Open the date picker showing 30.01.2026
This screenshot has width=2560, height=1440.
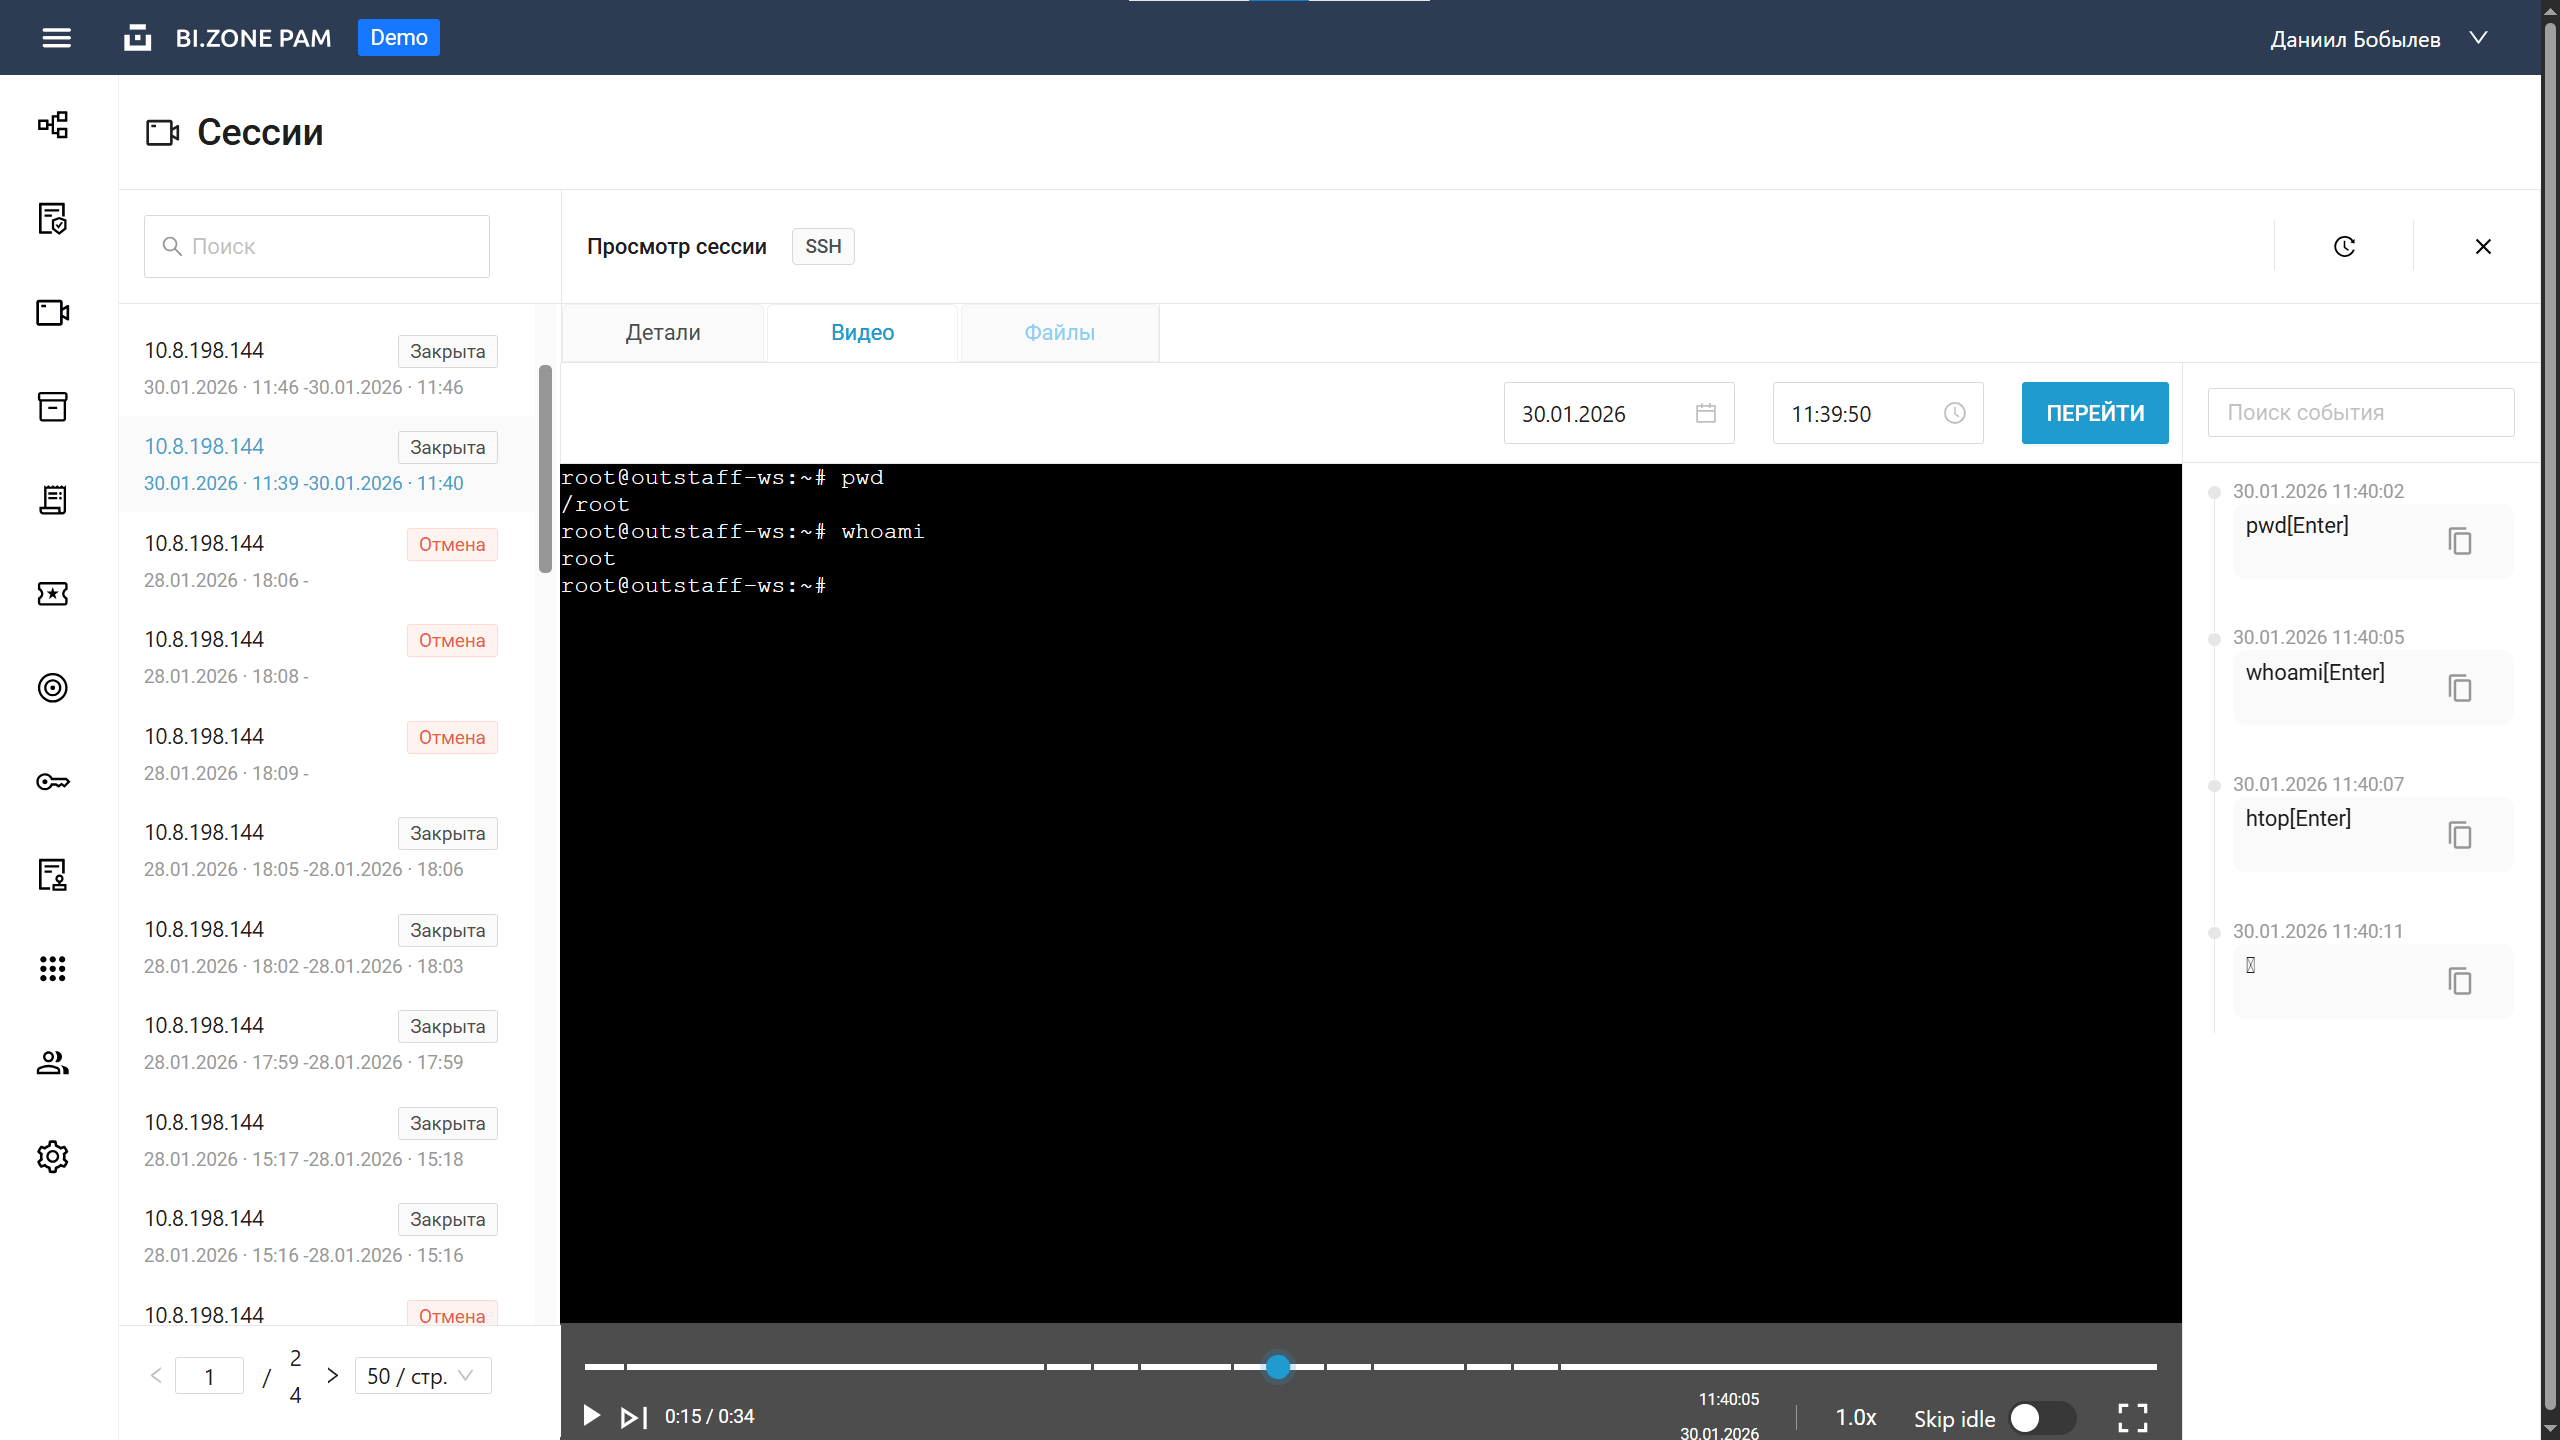coord(1618,413)
